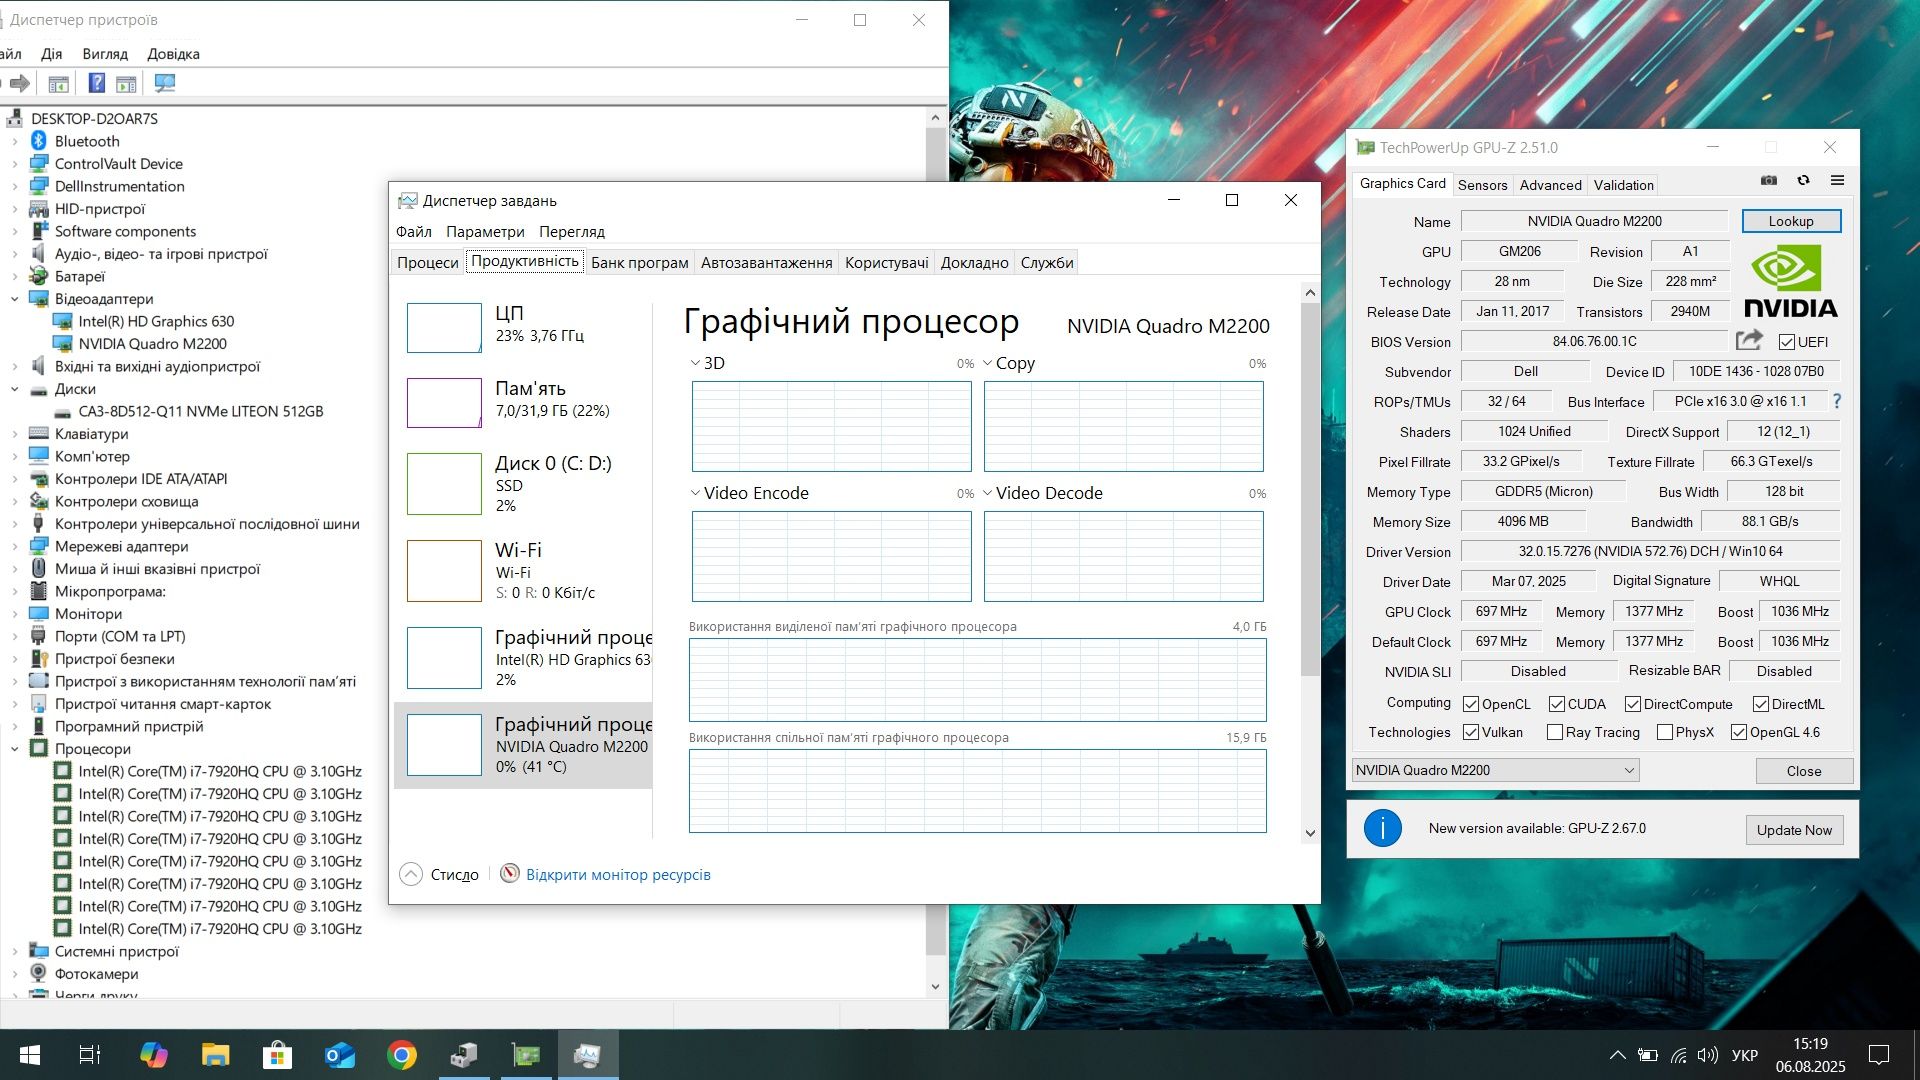This screenshot has width=1920, height=1080.
Task: Open the NVIDIA Quadro M2200 GPU selector dropdown
Action: 1495,770
